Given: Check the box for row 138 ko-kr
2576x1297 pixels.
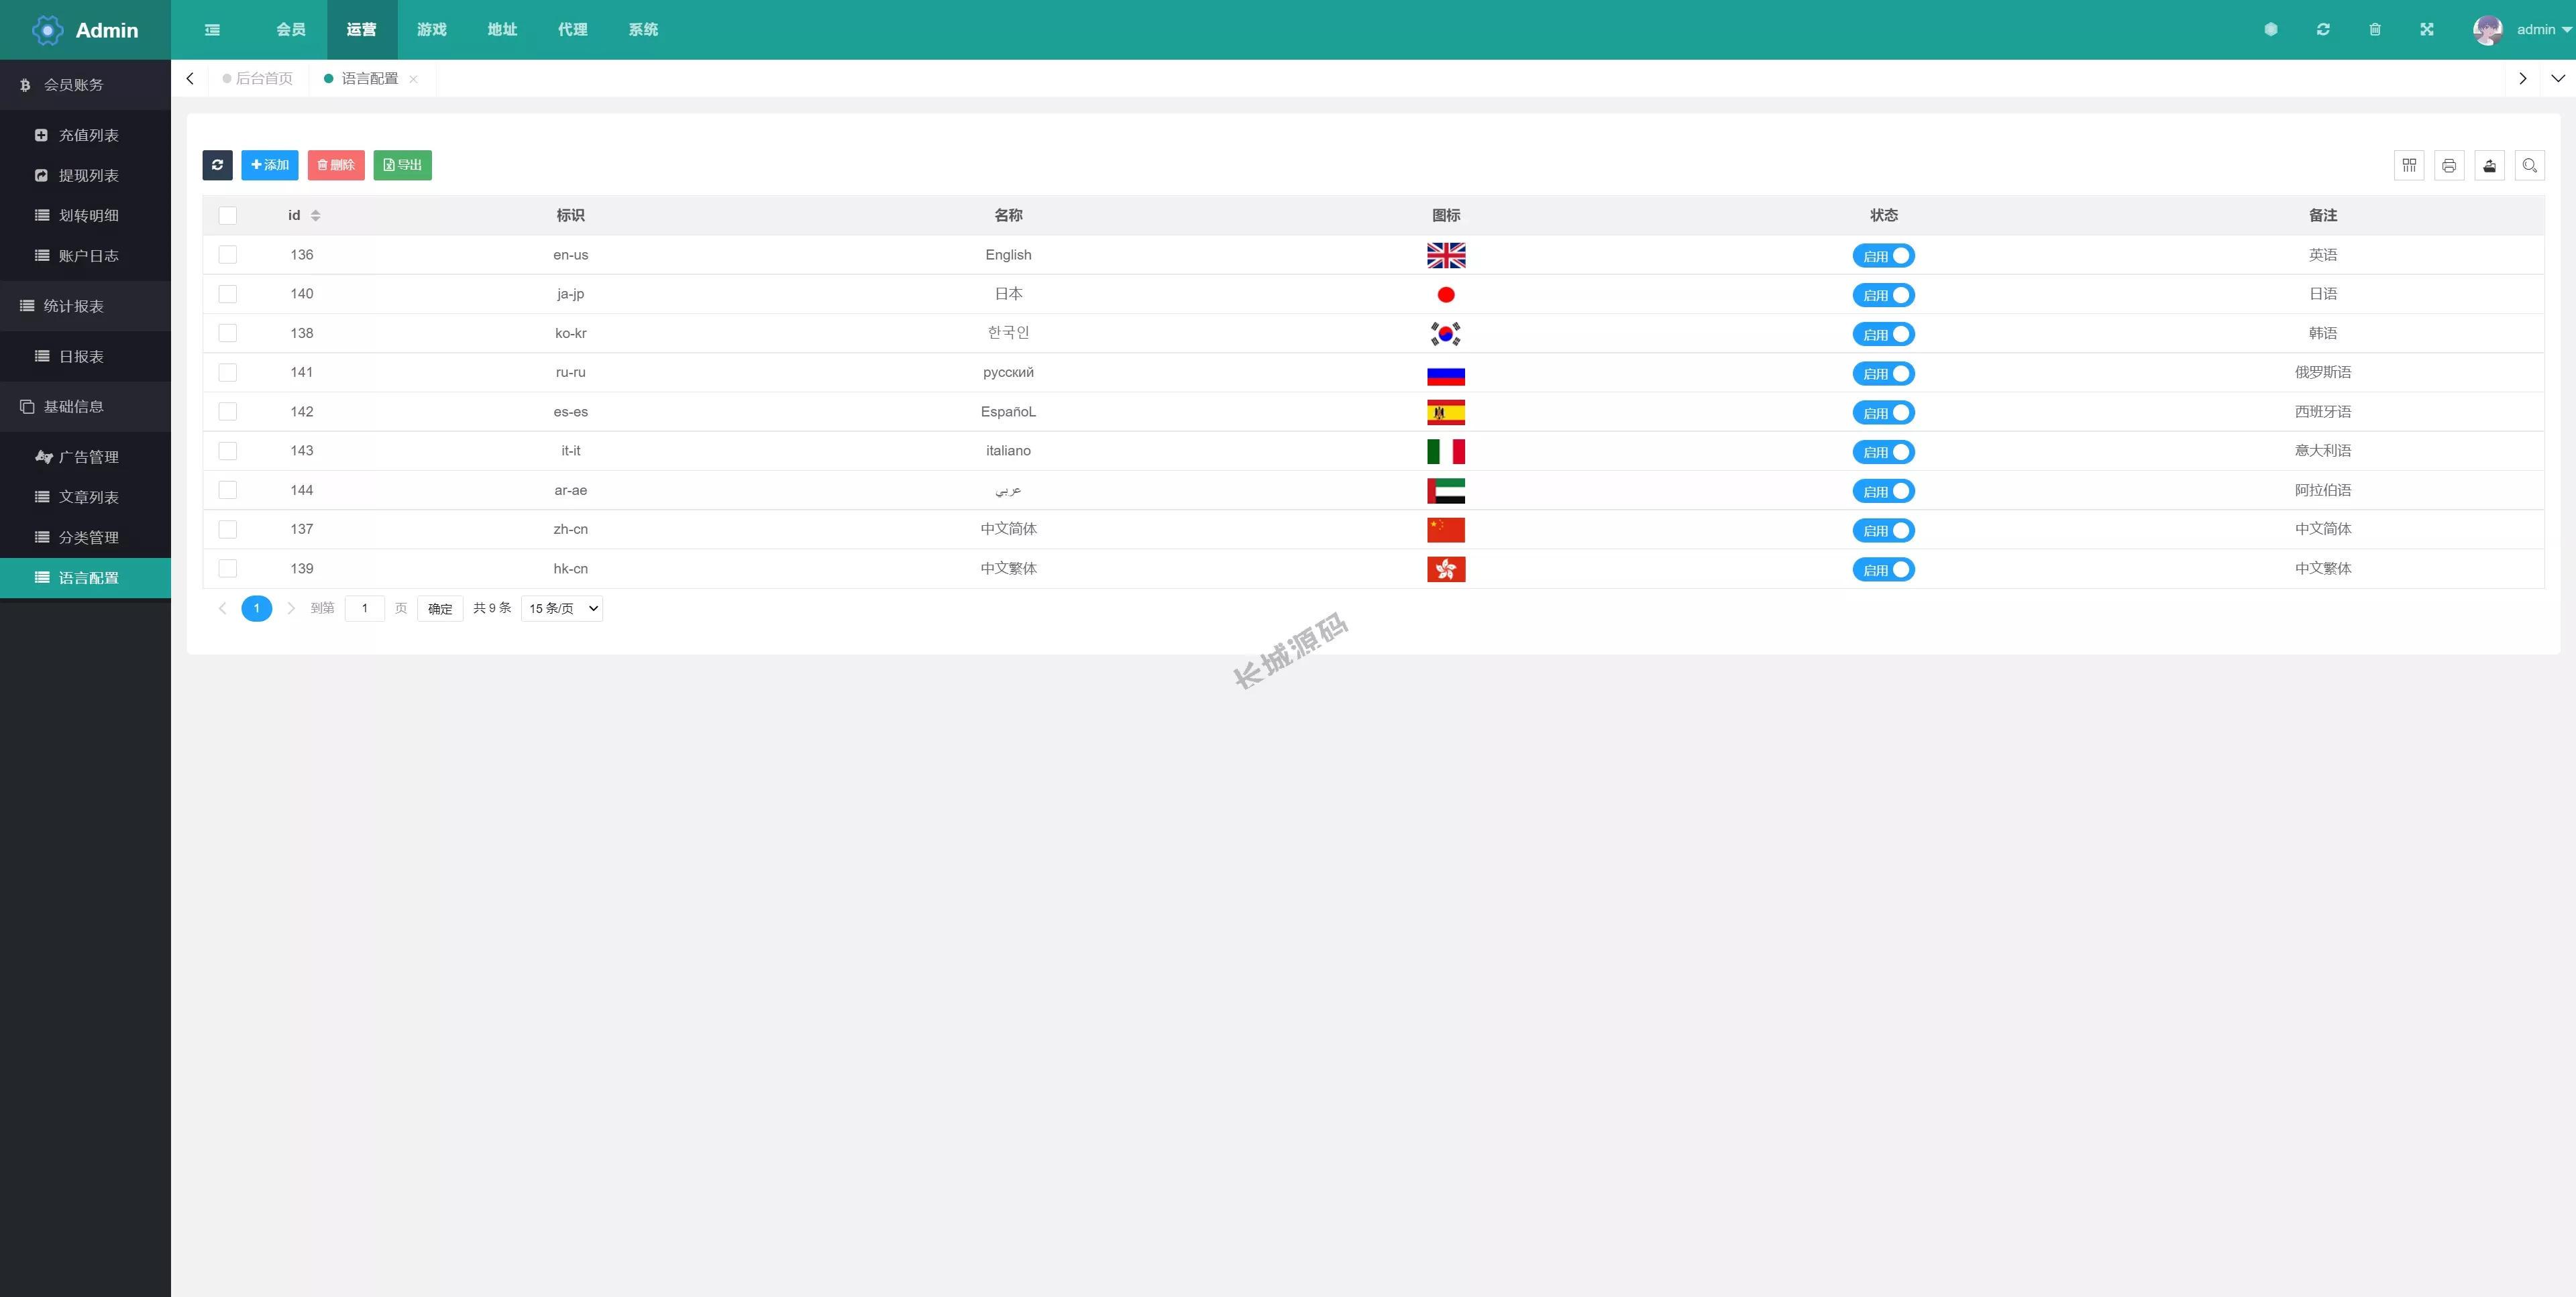Looking at the screenshot, I should click(x=228, y=333).
